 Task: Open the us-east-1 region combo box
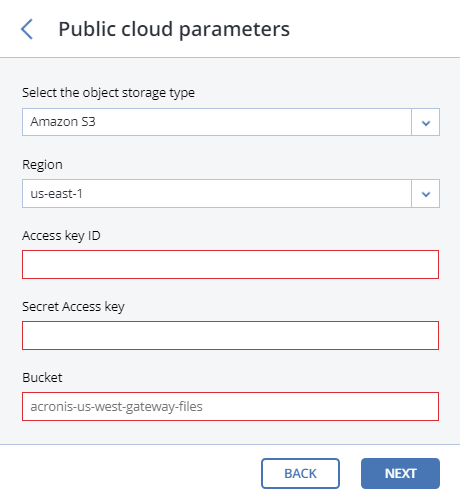click(231, 193)
